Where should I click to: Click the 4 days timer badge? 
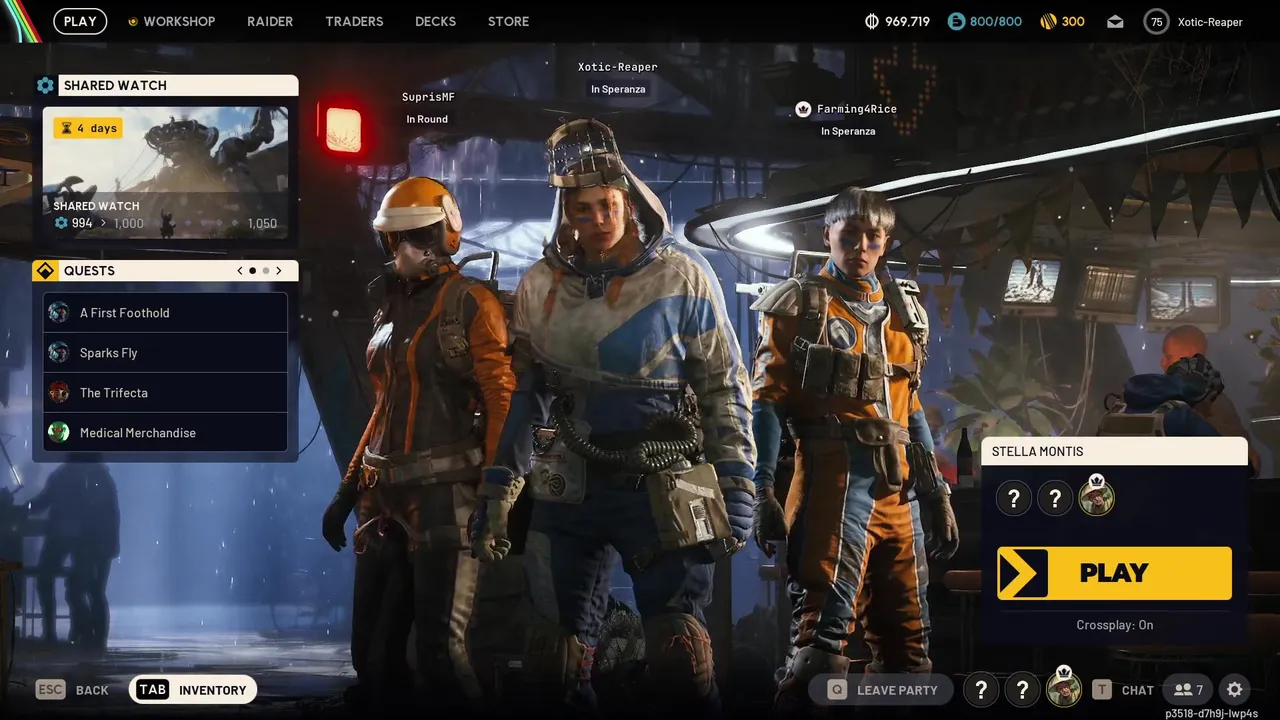88,128
